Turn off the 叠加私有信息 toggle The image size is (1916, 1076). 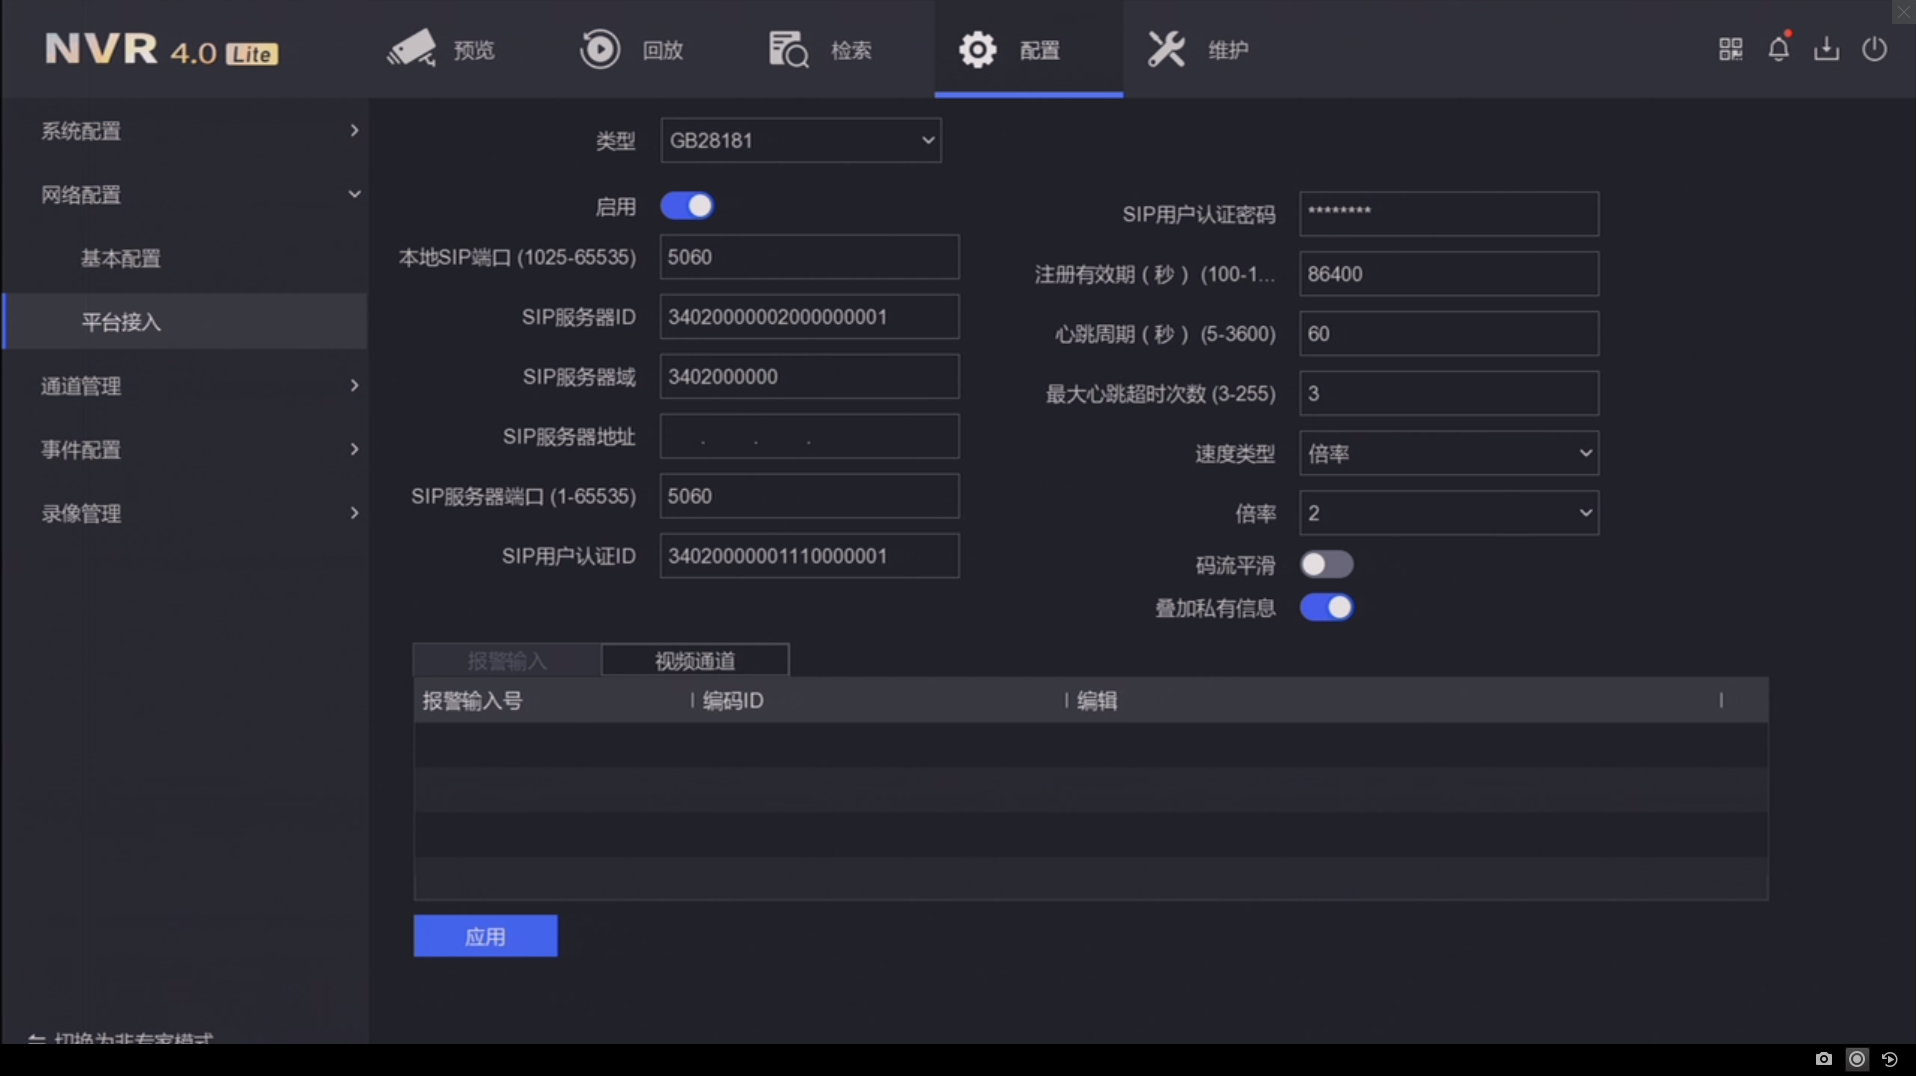[x=1326, y=608]
